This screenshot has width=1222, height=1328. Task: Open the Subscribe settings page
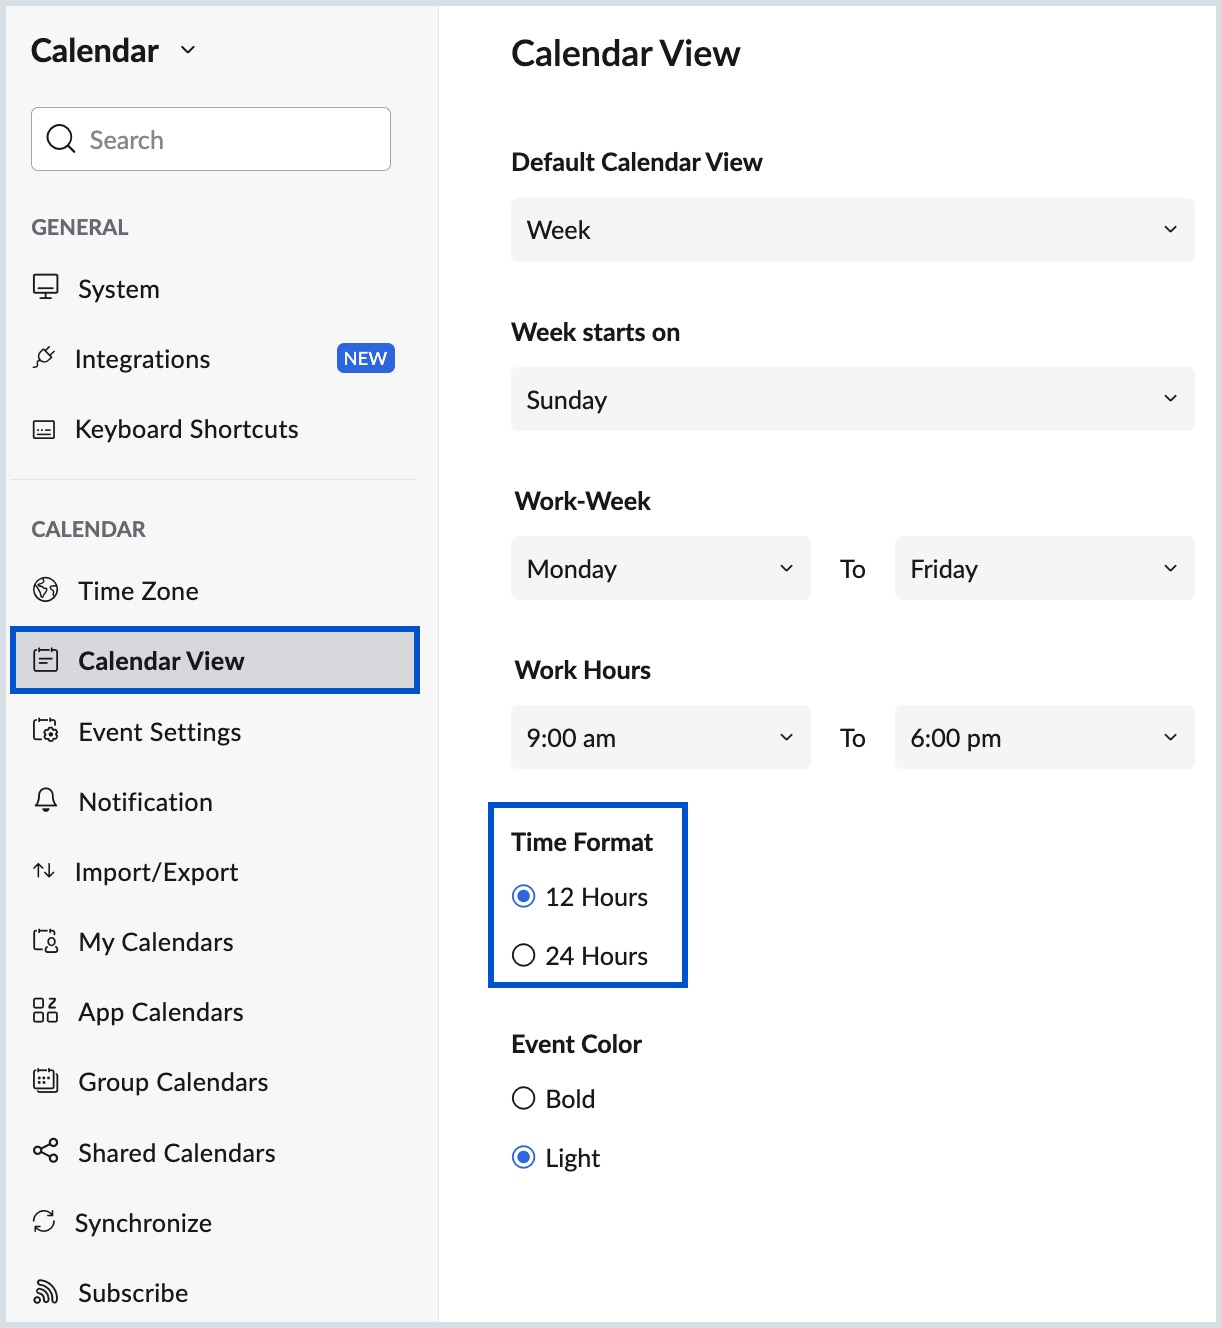133,1293
